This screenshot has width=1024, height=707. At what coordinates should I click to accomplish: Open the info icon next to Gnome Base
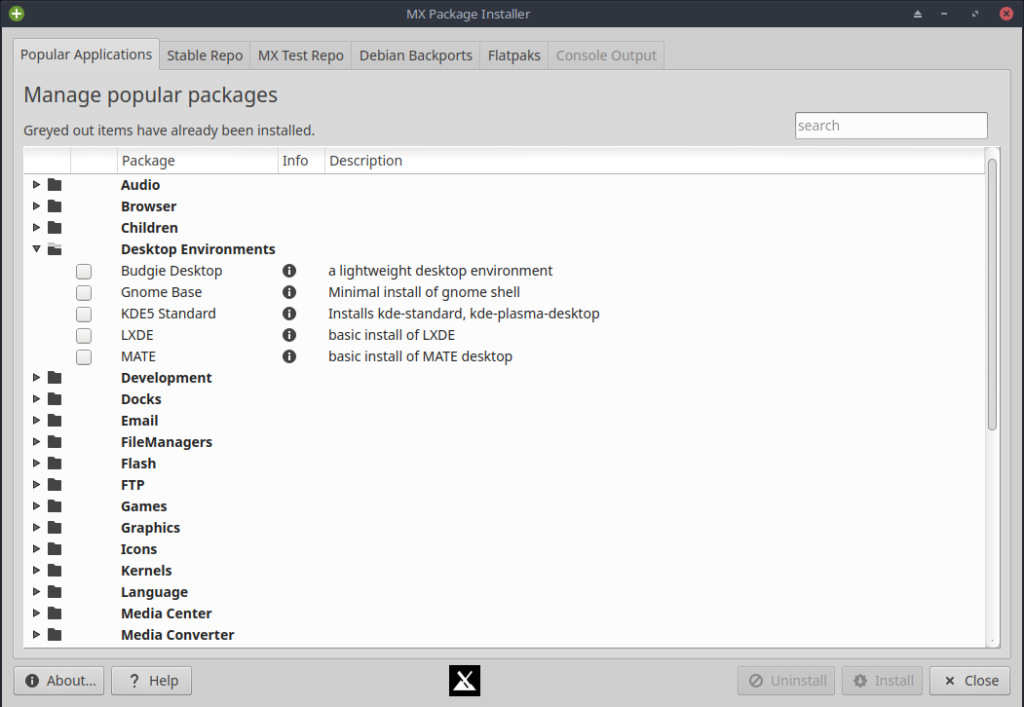(289, 292)
